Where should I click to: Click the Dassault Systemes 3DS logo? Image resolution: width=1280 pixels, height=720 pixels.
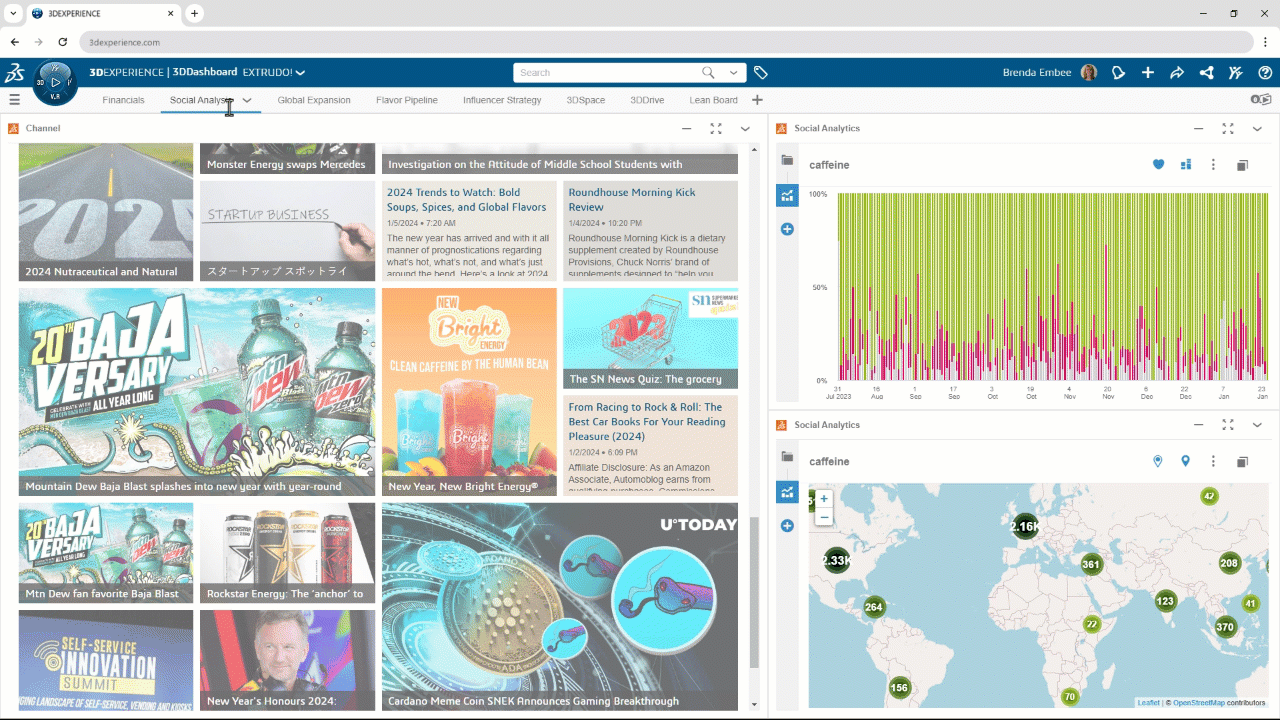(x=15, y=72)
